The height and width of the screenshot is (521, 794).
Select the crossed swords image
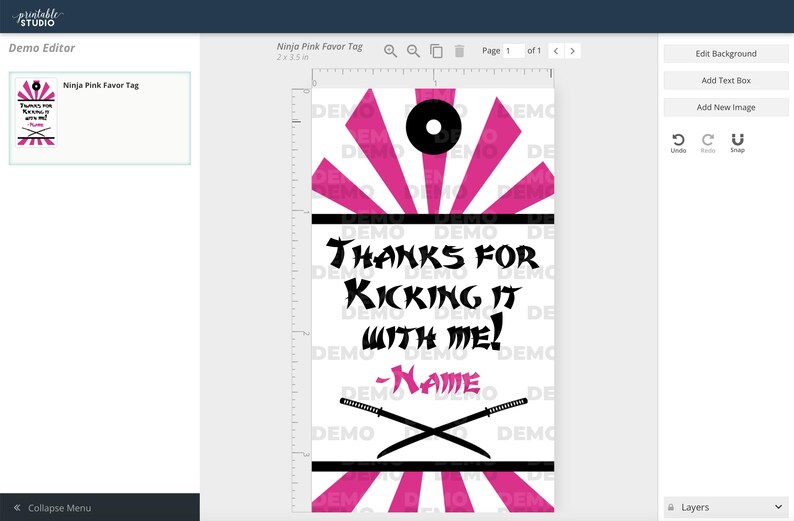point(433,428)
